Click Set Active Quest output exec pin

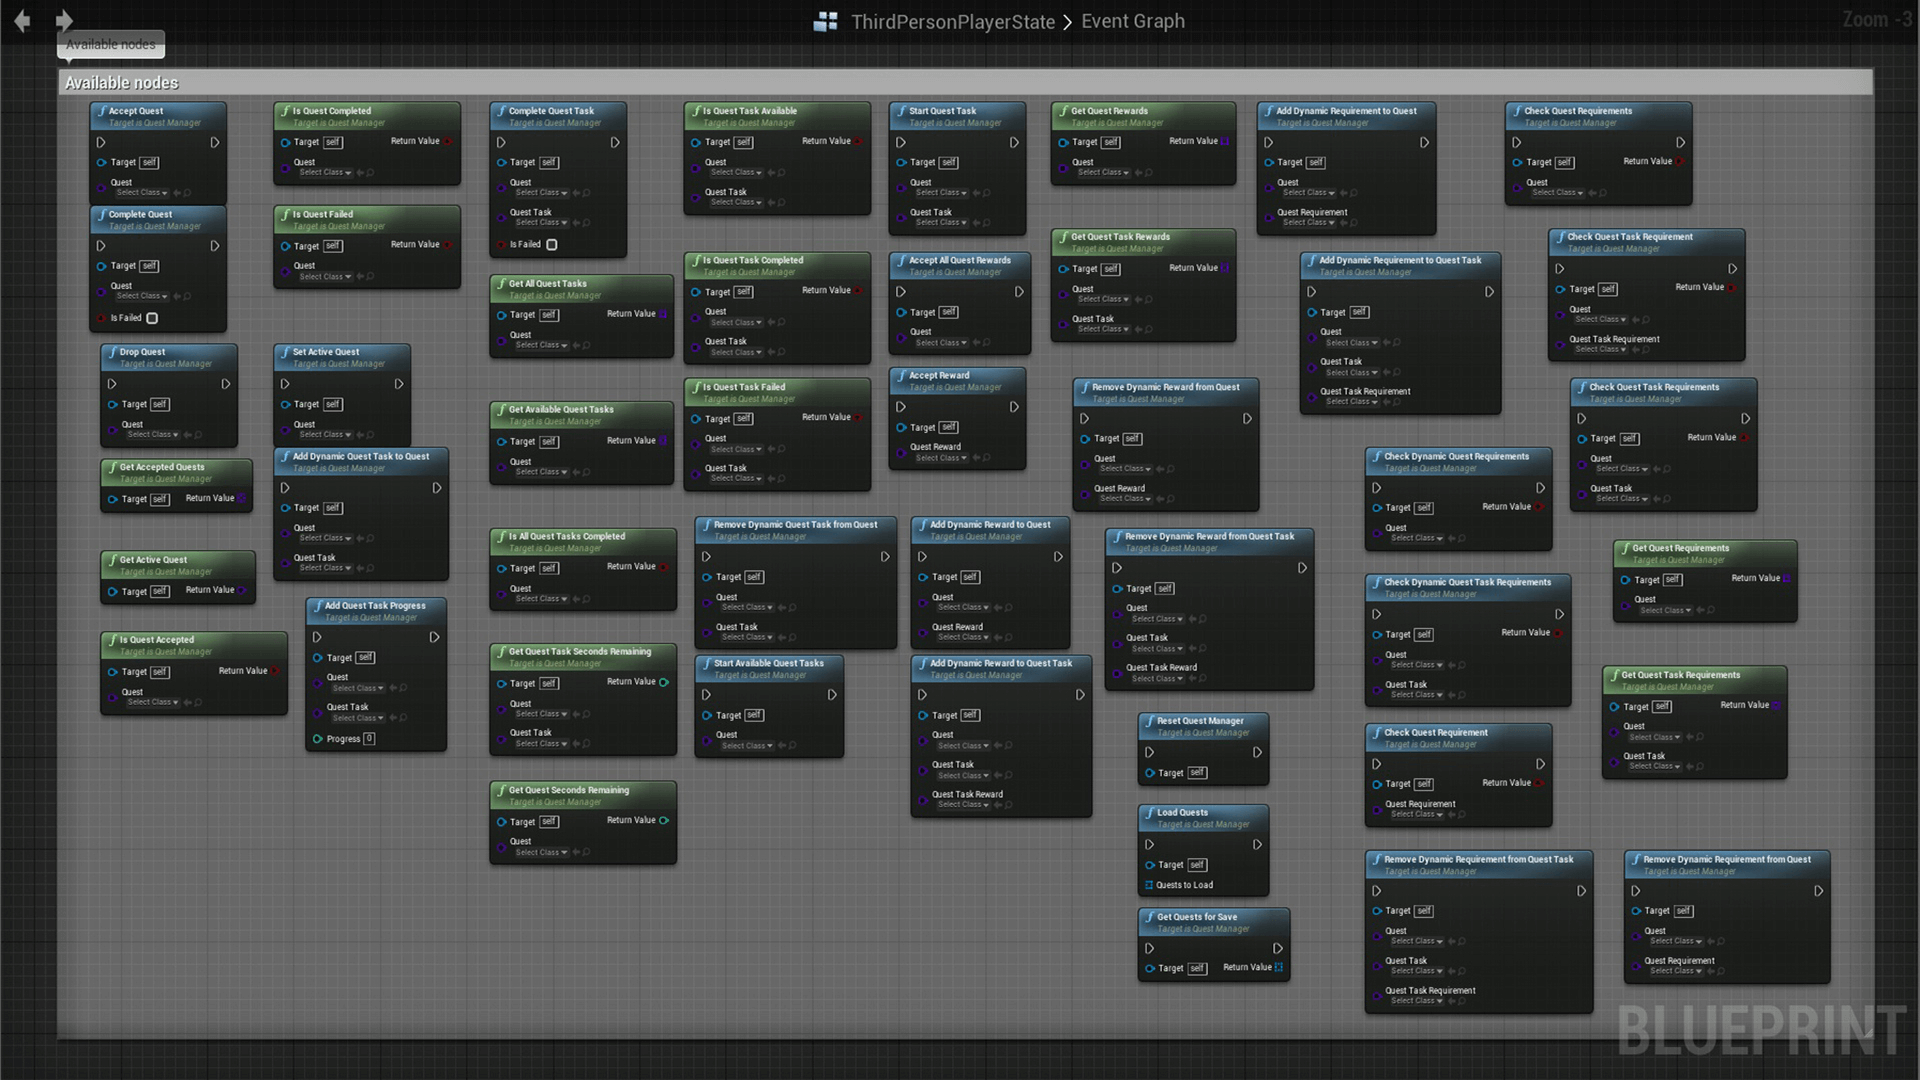tap(399, 383)
